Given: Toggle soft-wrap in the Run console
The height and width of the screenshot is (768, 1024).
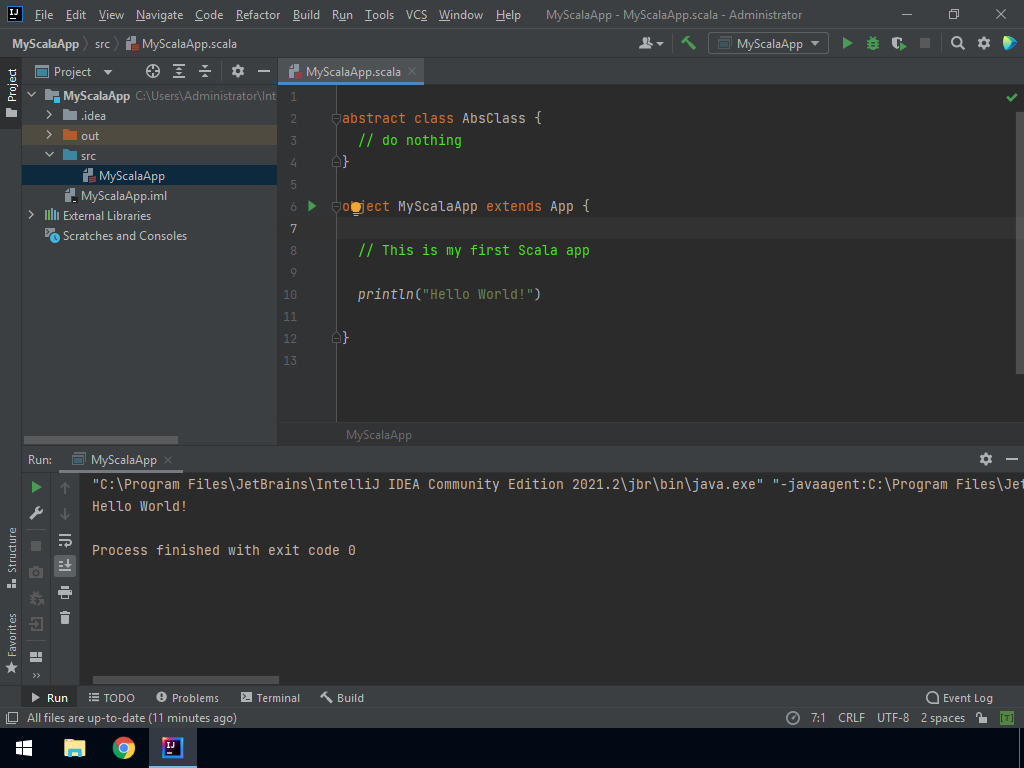Looking at the screenshot, I should (x=65, y=540).
